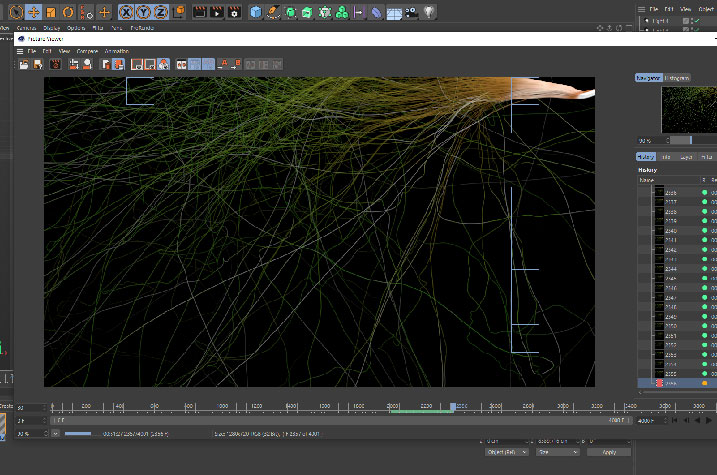This screenshot has width=717, height=475.
Task: Select the Move tool in top toolbar
Action: point(32,13)
